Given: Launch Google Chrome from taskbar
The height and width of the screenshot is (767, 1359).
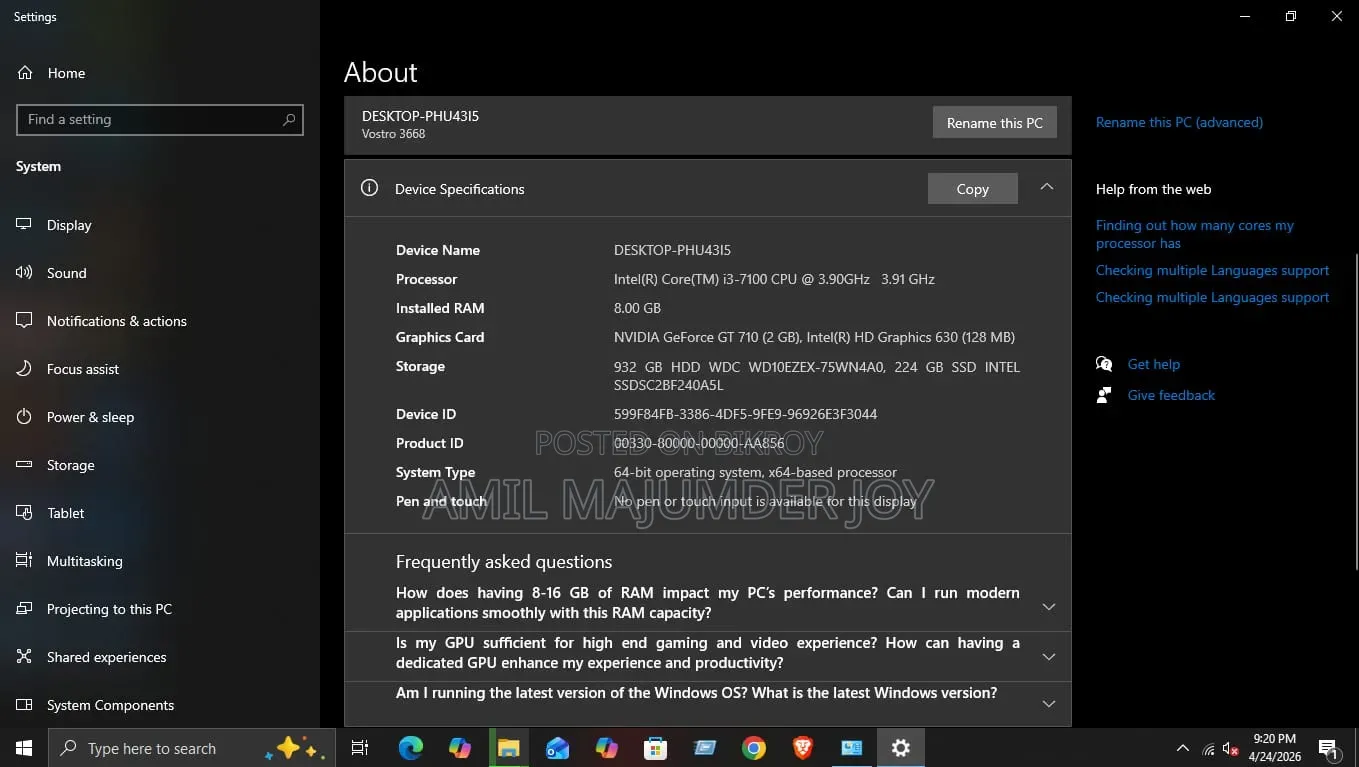Looking at the screenshot, I should tap(754, 748).
